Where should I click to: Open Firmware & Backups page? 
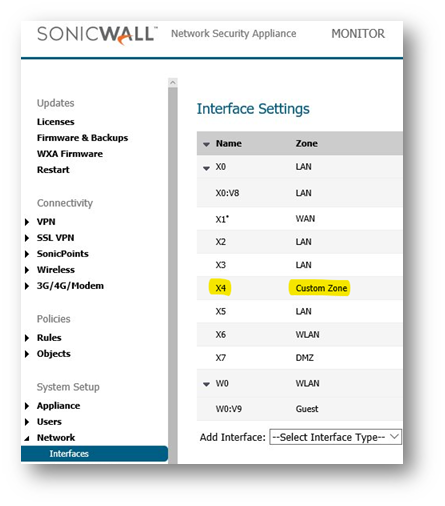pyautogui.click(x=82, y=138)
